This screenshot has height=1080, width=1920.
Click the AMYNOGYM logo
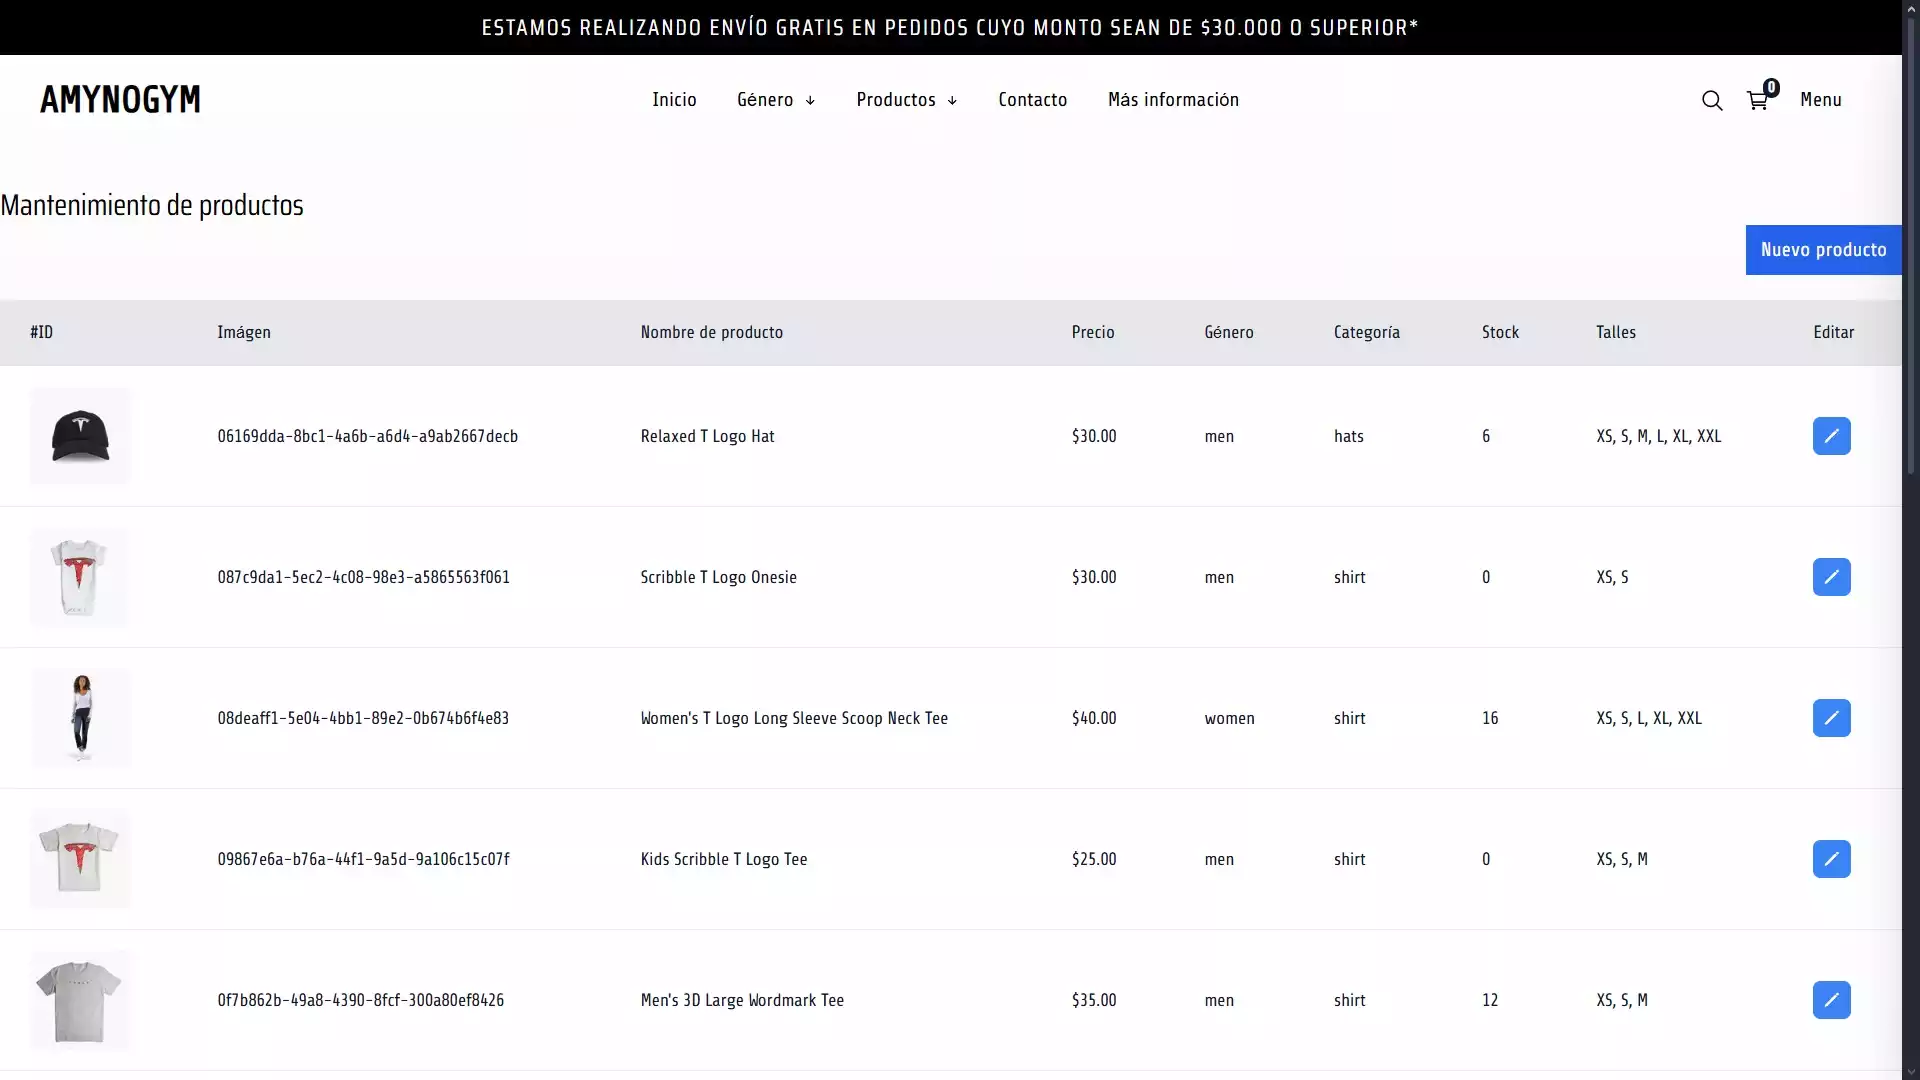[x=120, y=99]
